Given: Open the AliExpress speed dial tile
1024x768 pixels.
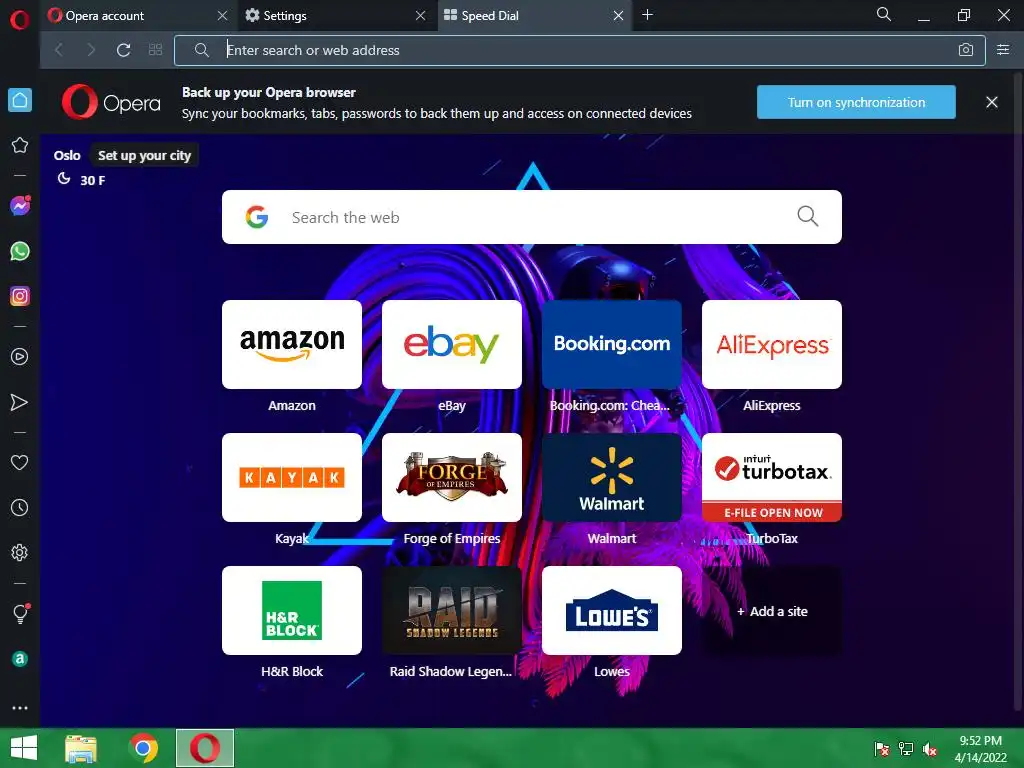Looking at the screenshot, I should [772, 344].
